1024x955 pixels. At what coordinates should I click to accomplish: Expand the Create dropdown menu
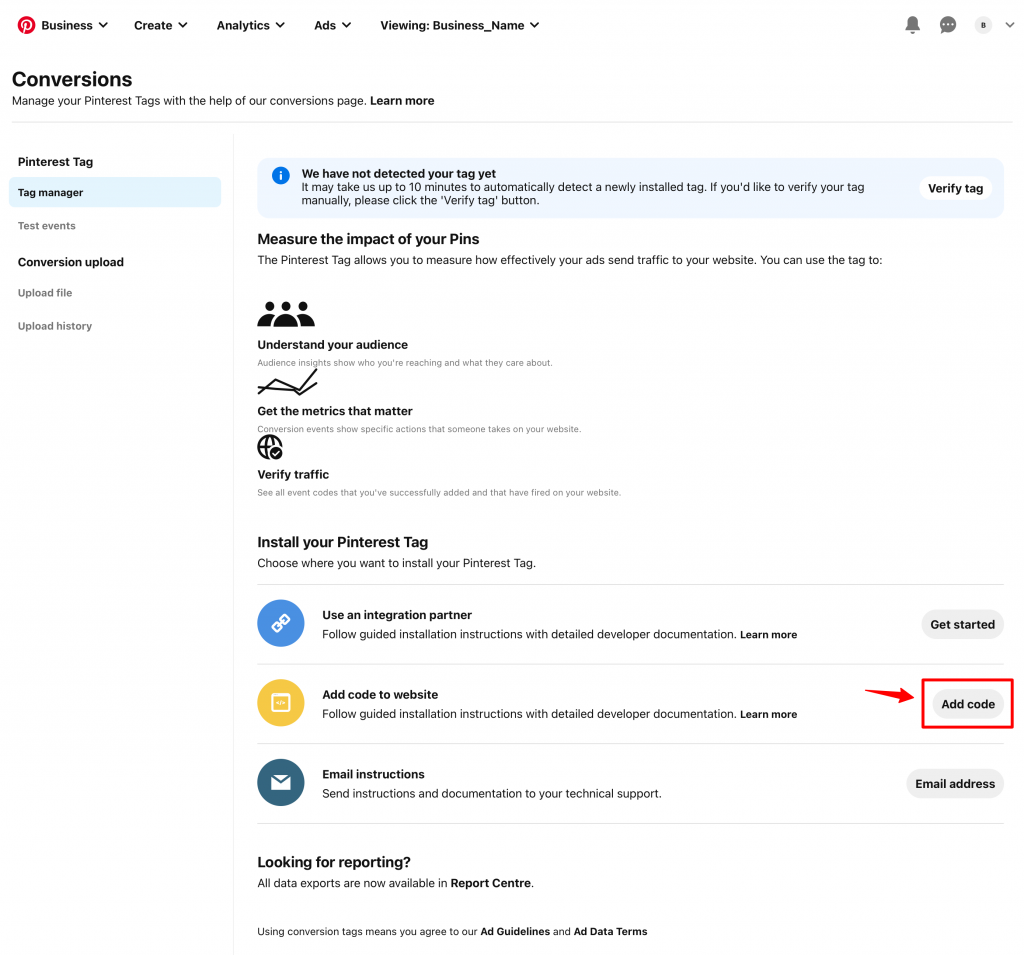tap(161, 25)
